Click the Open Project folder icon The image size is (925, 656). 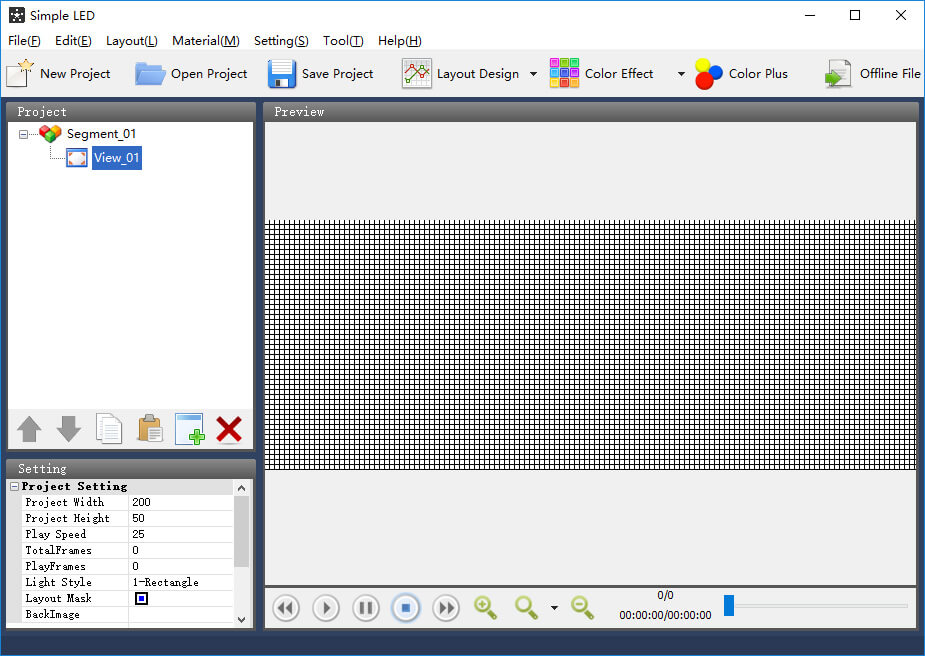[x=150, y=74]
